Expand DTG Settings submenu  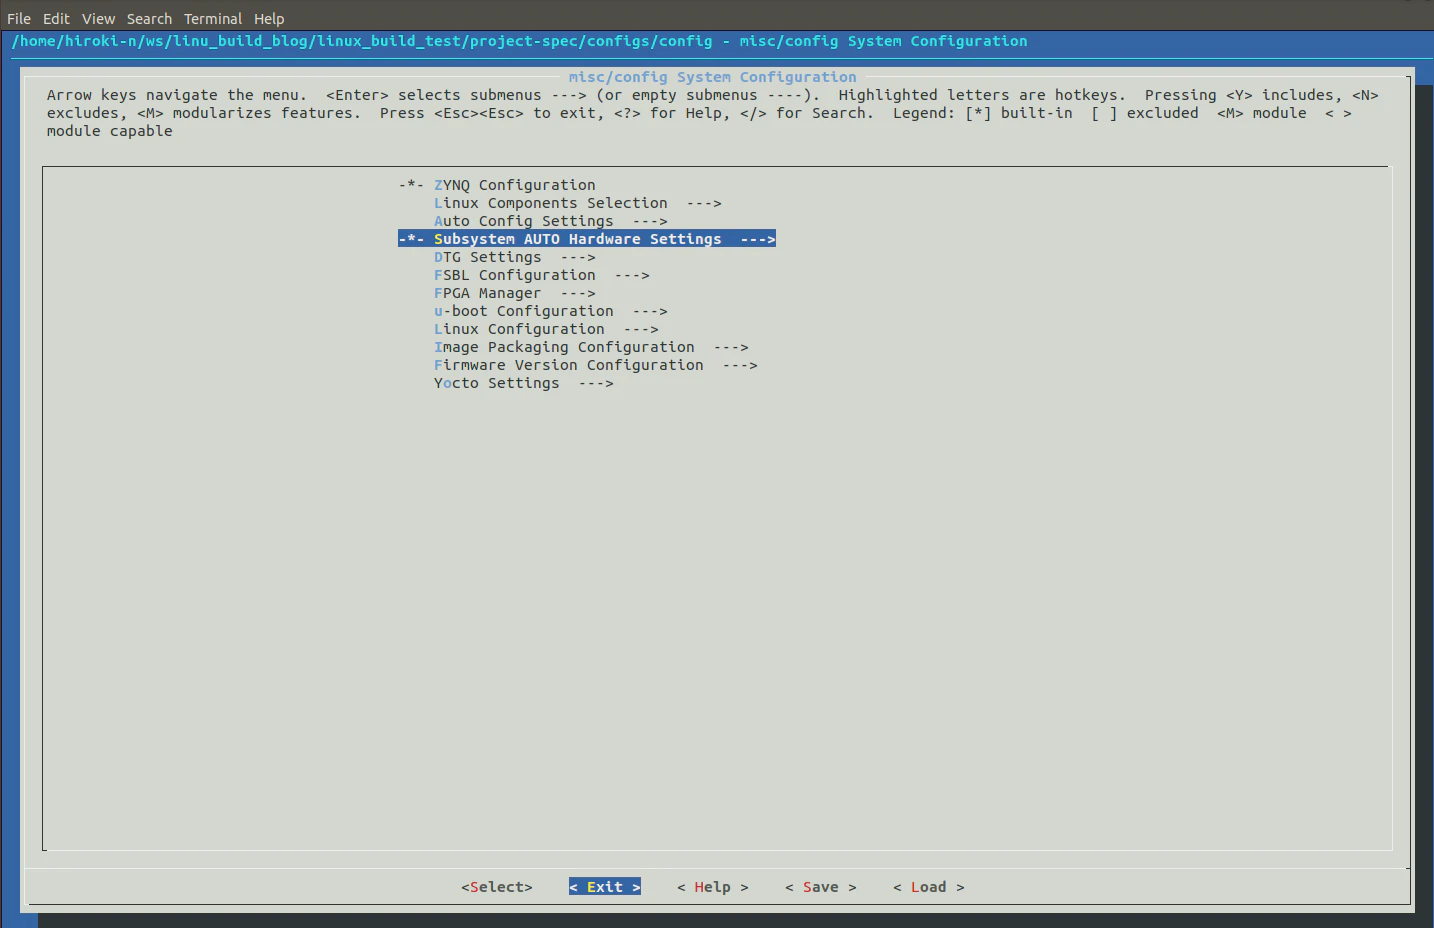coord(514,257)
